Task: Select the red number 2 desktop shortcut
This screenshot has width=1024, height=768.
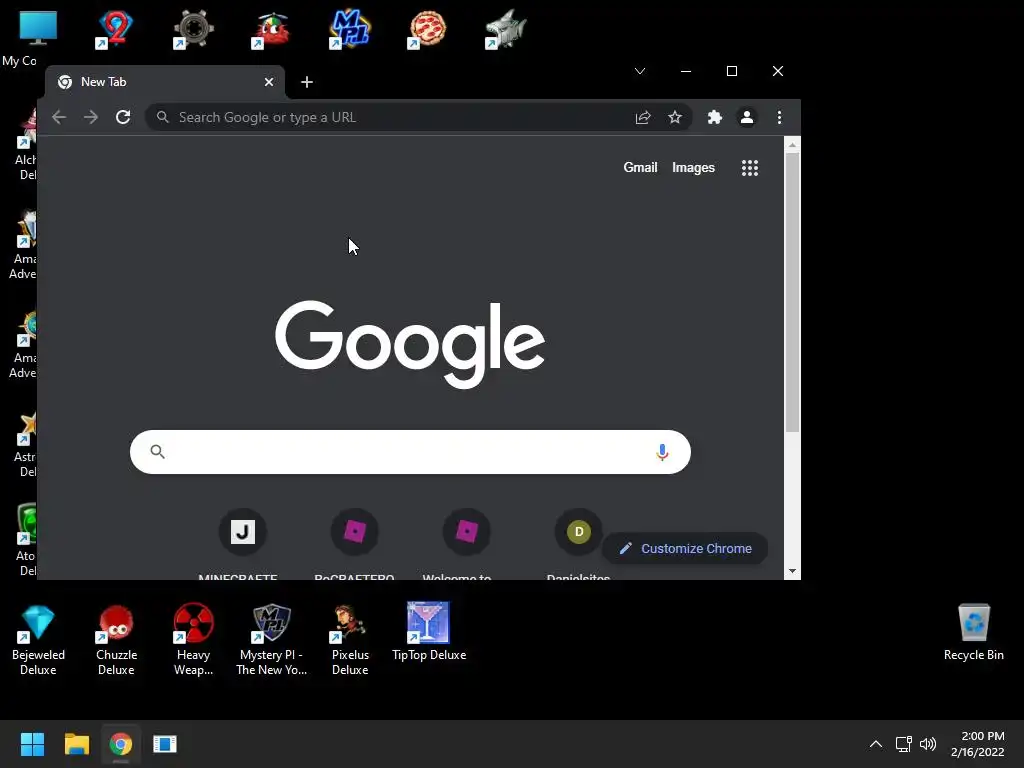Action: pyautogui.click(x=115, y=30)
